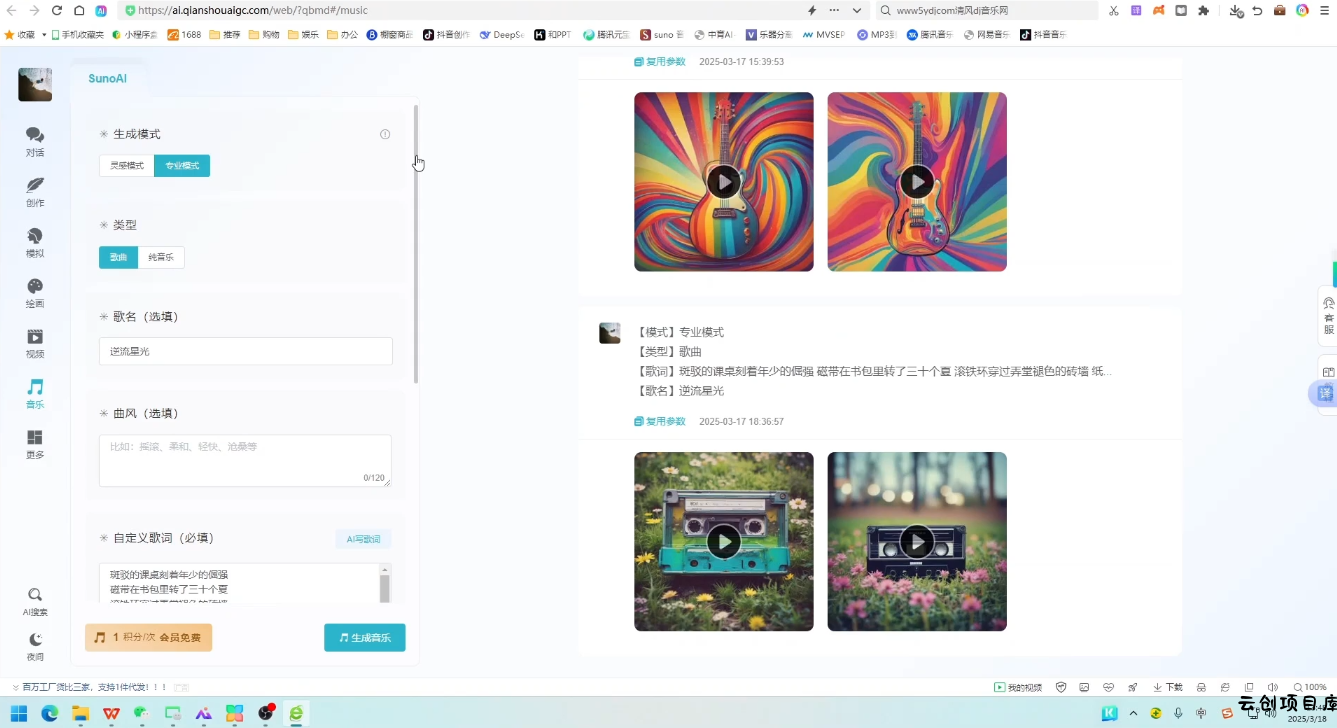Click the 模拟 head icon in sidebar
This screenshot has width=1337, height=728.
click(x=35, y=242)
